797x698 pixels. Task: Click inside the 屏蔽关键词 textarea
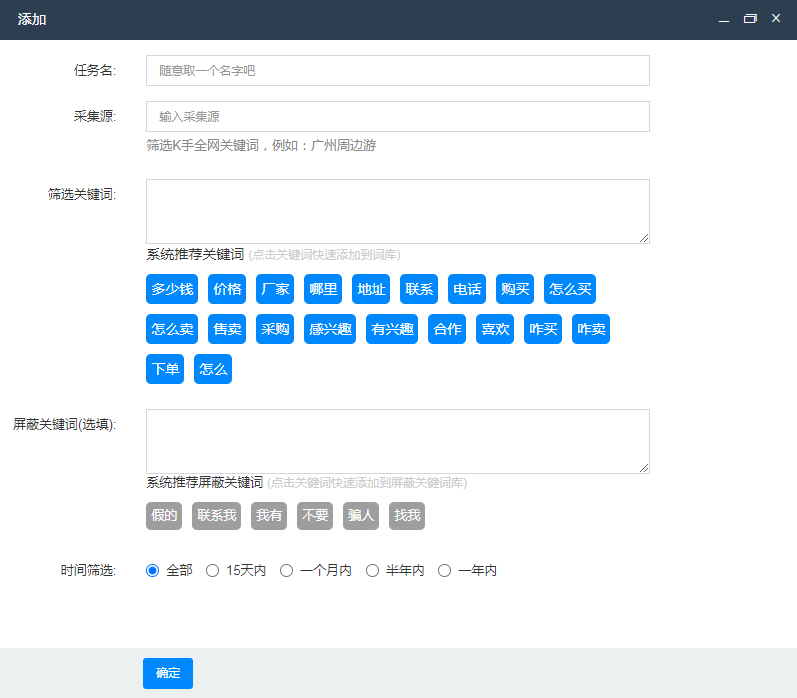point(397,441)
